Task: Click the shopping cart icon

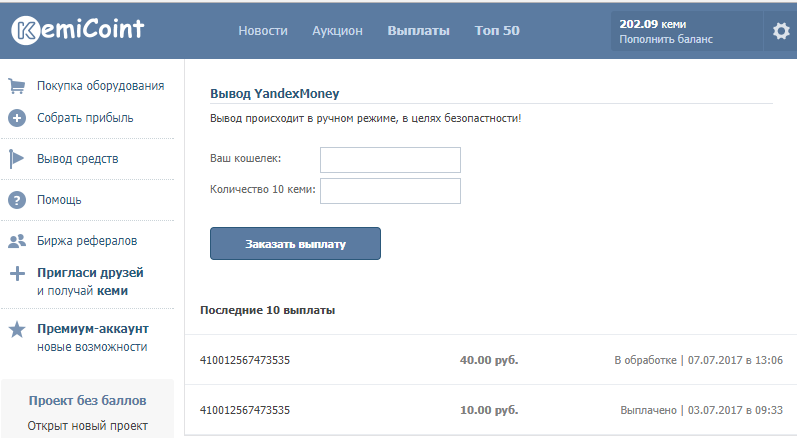Action: click(17, 86)
